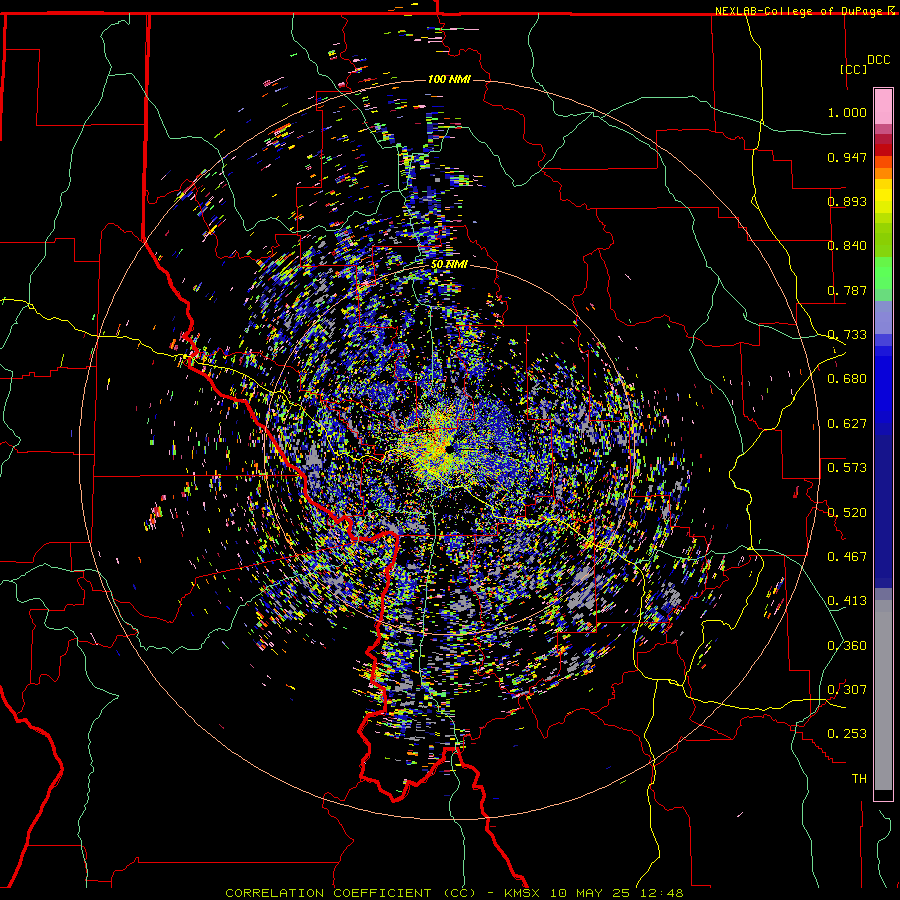
Task: Pick the gray segment of the color scale
Action: 883,695
